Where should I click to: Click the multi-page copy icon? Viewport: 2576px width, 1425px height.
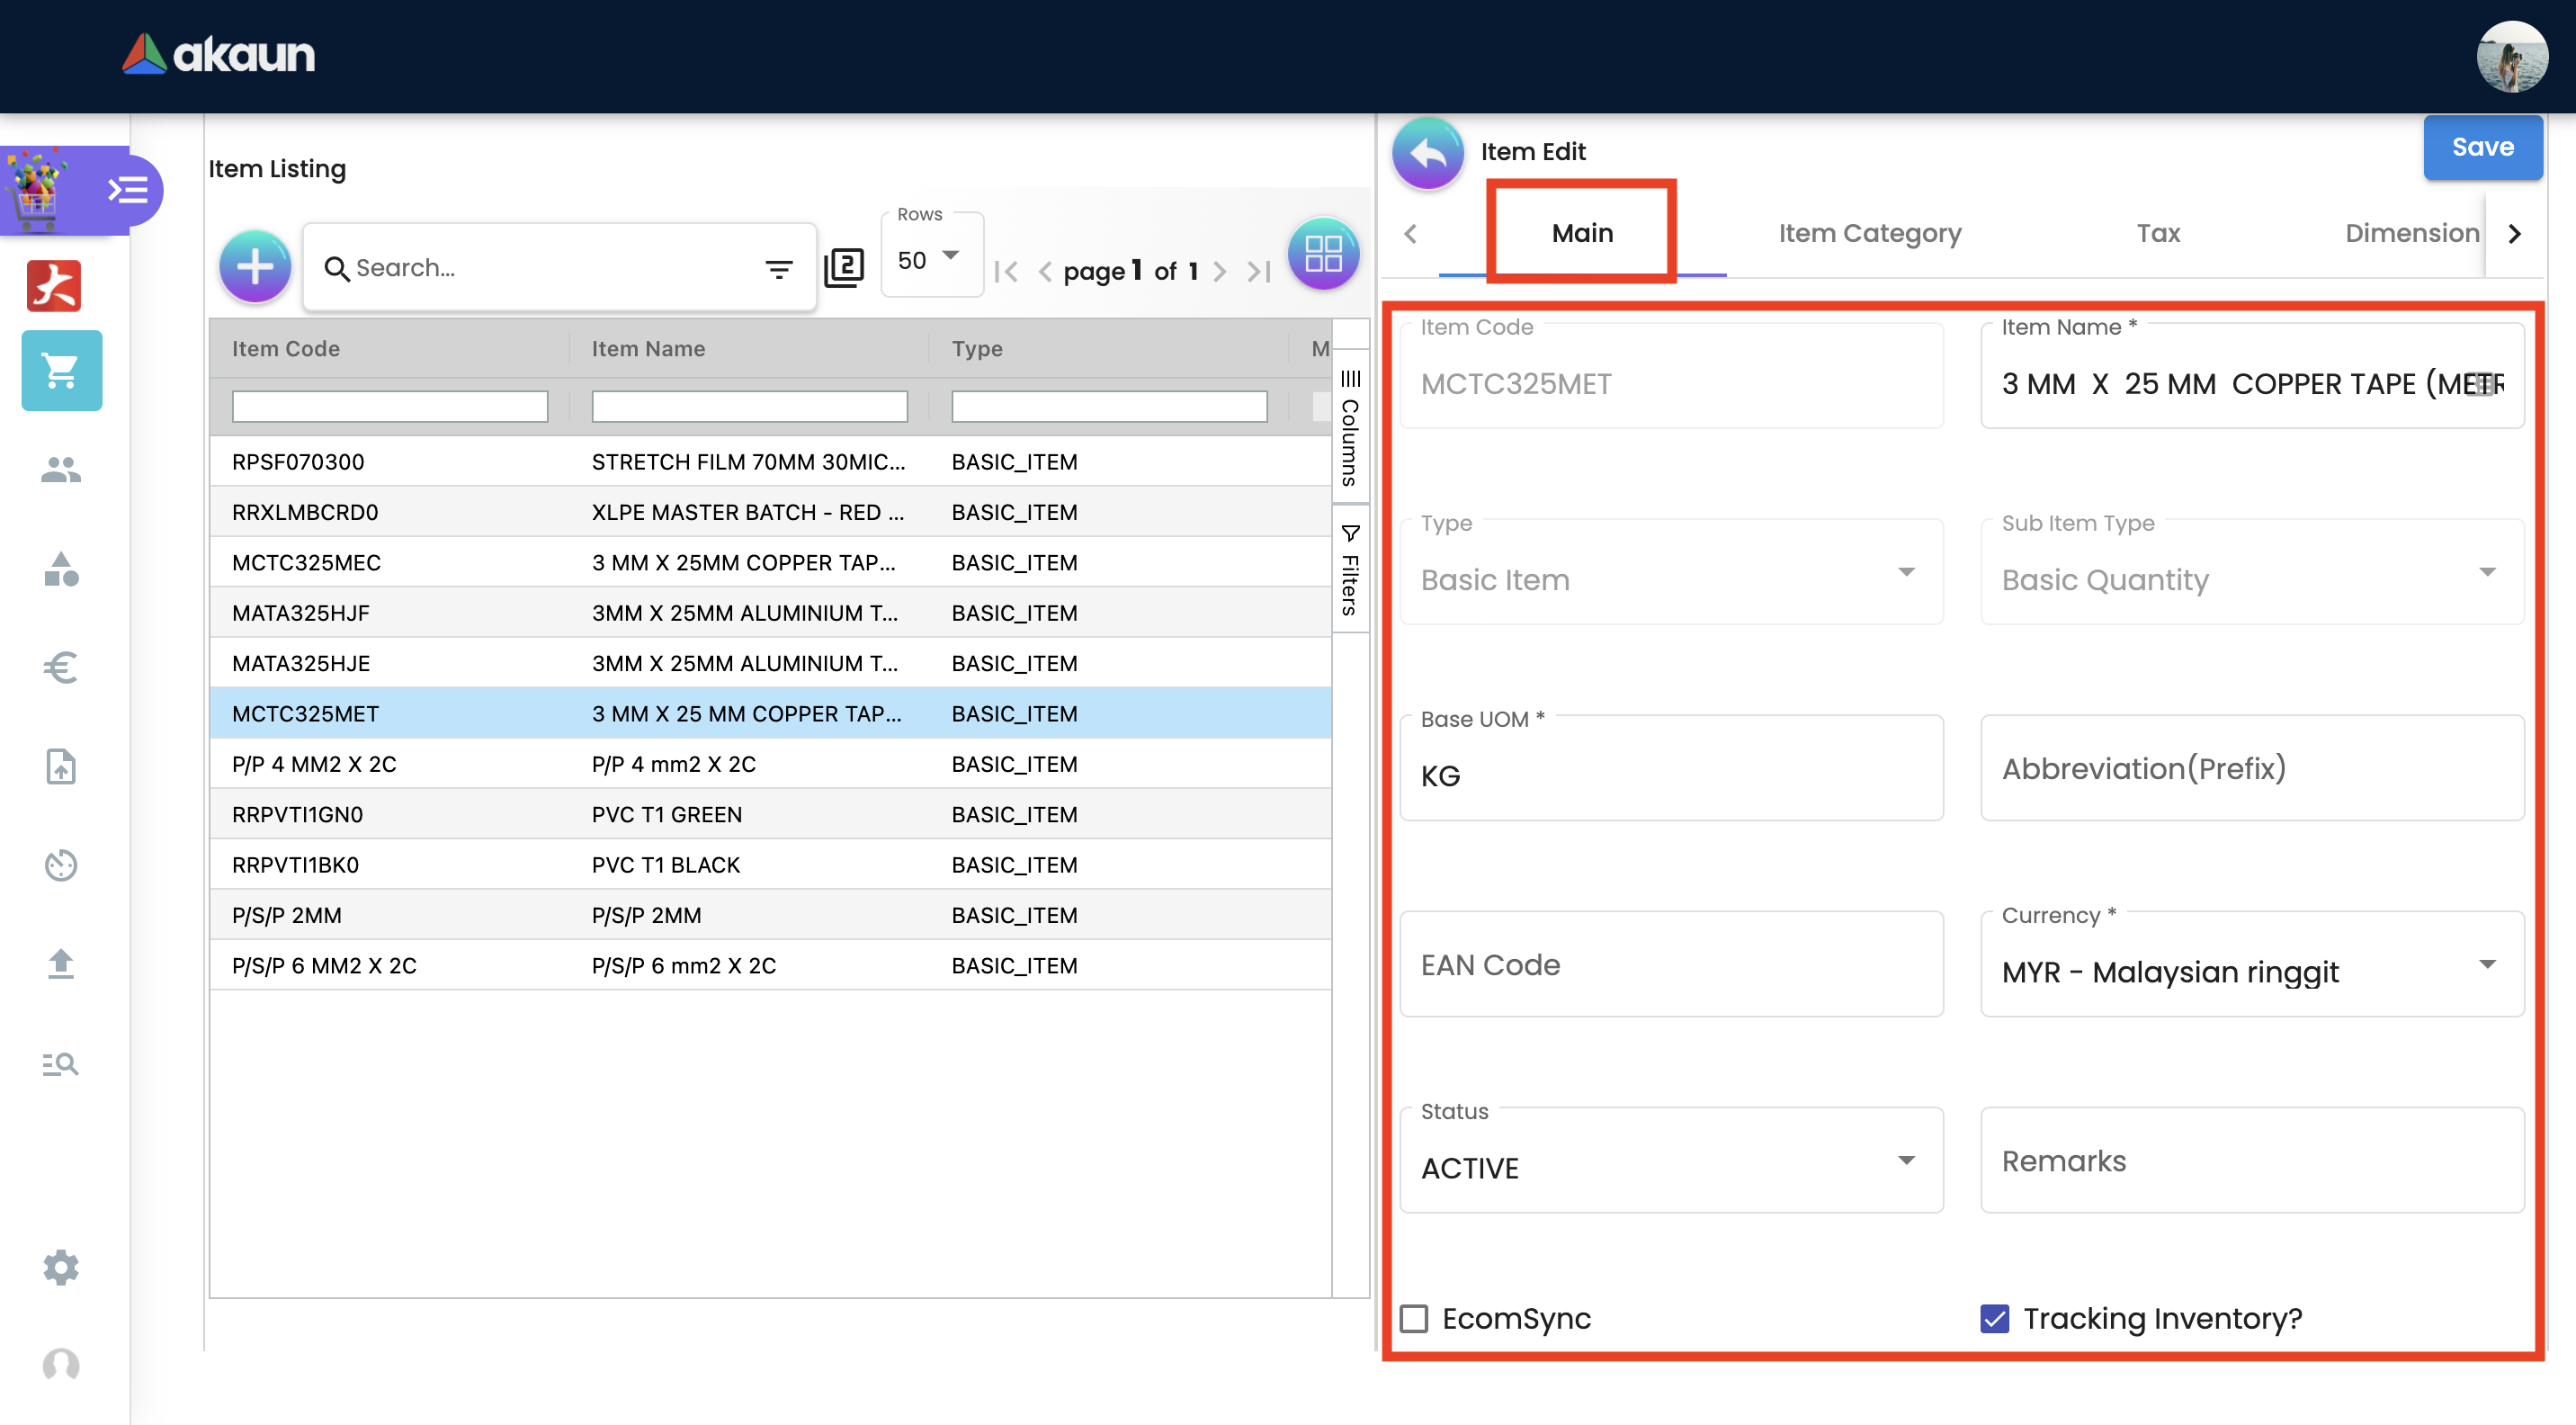coord(843,267)
